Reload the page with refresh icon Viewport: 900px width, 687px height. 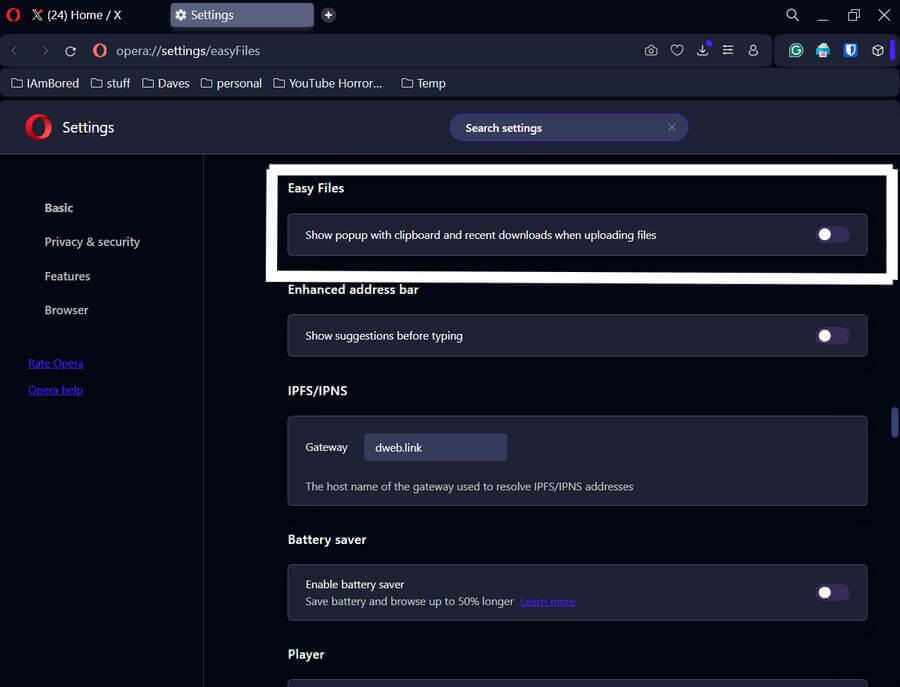71,51
